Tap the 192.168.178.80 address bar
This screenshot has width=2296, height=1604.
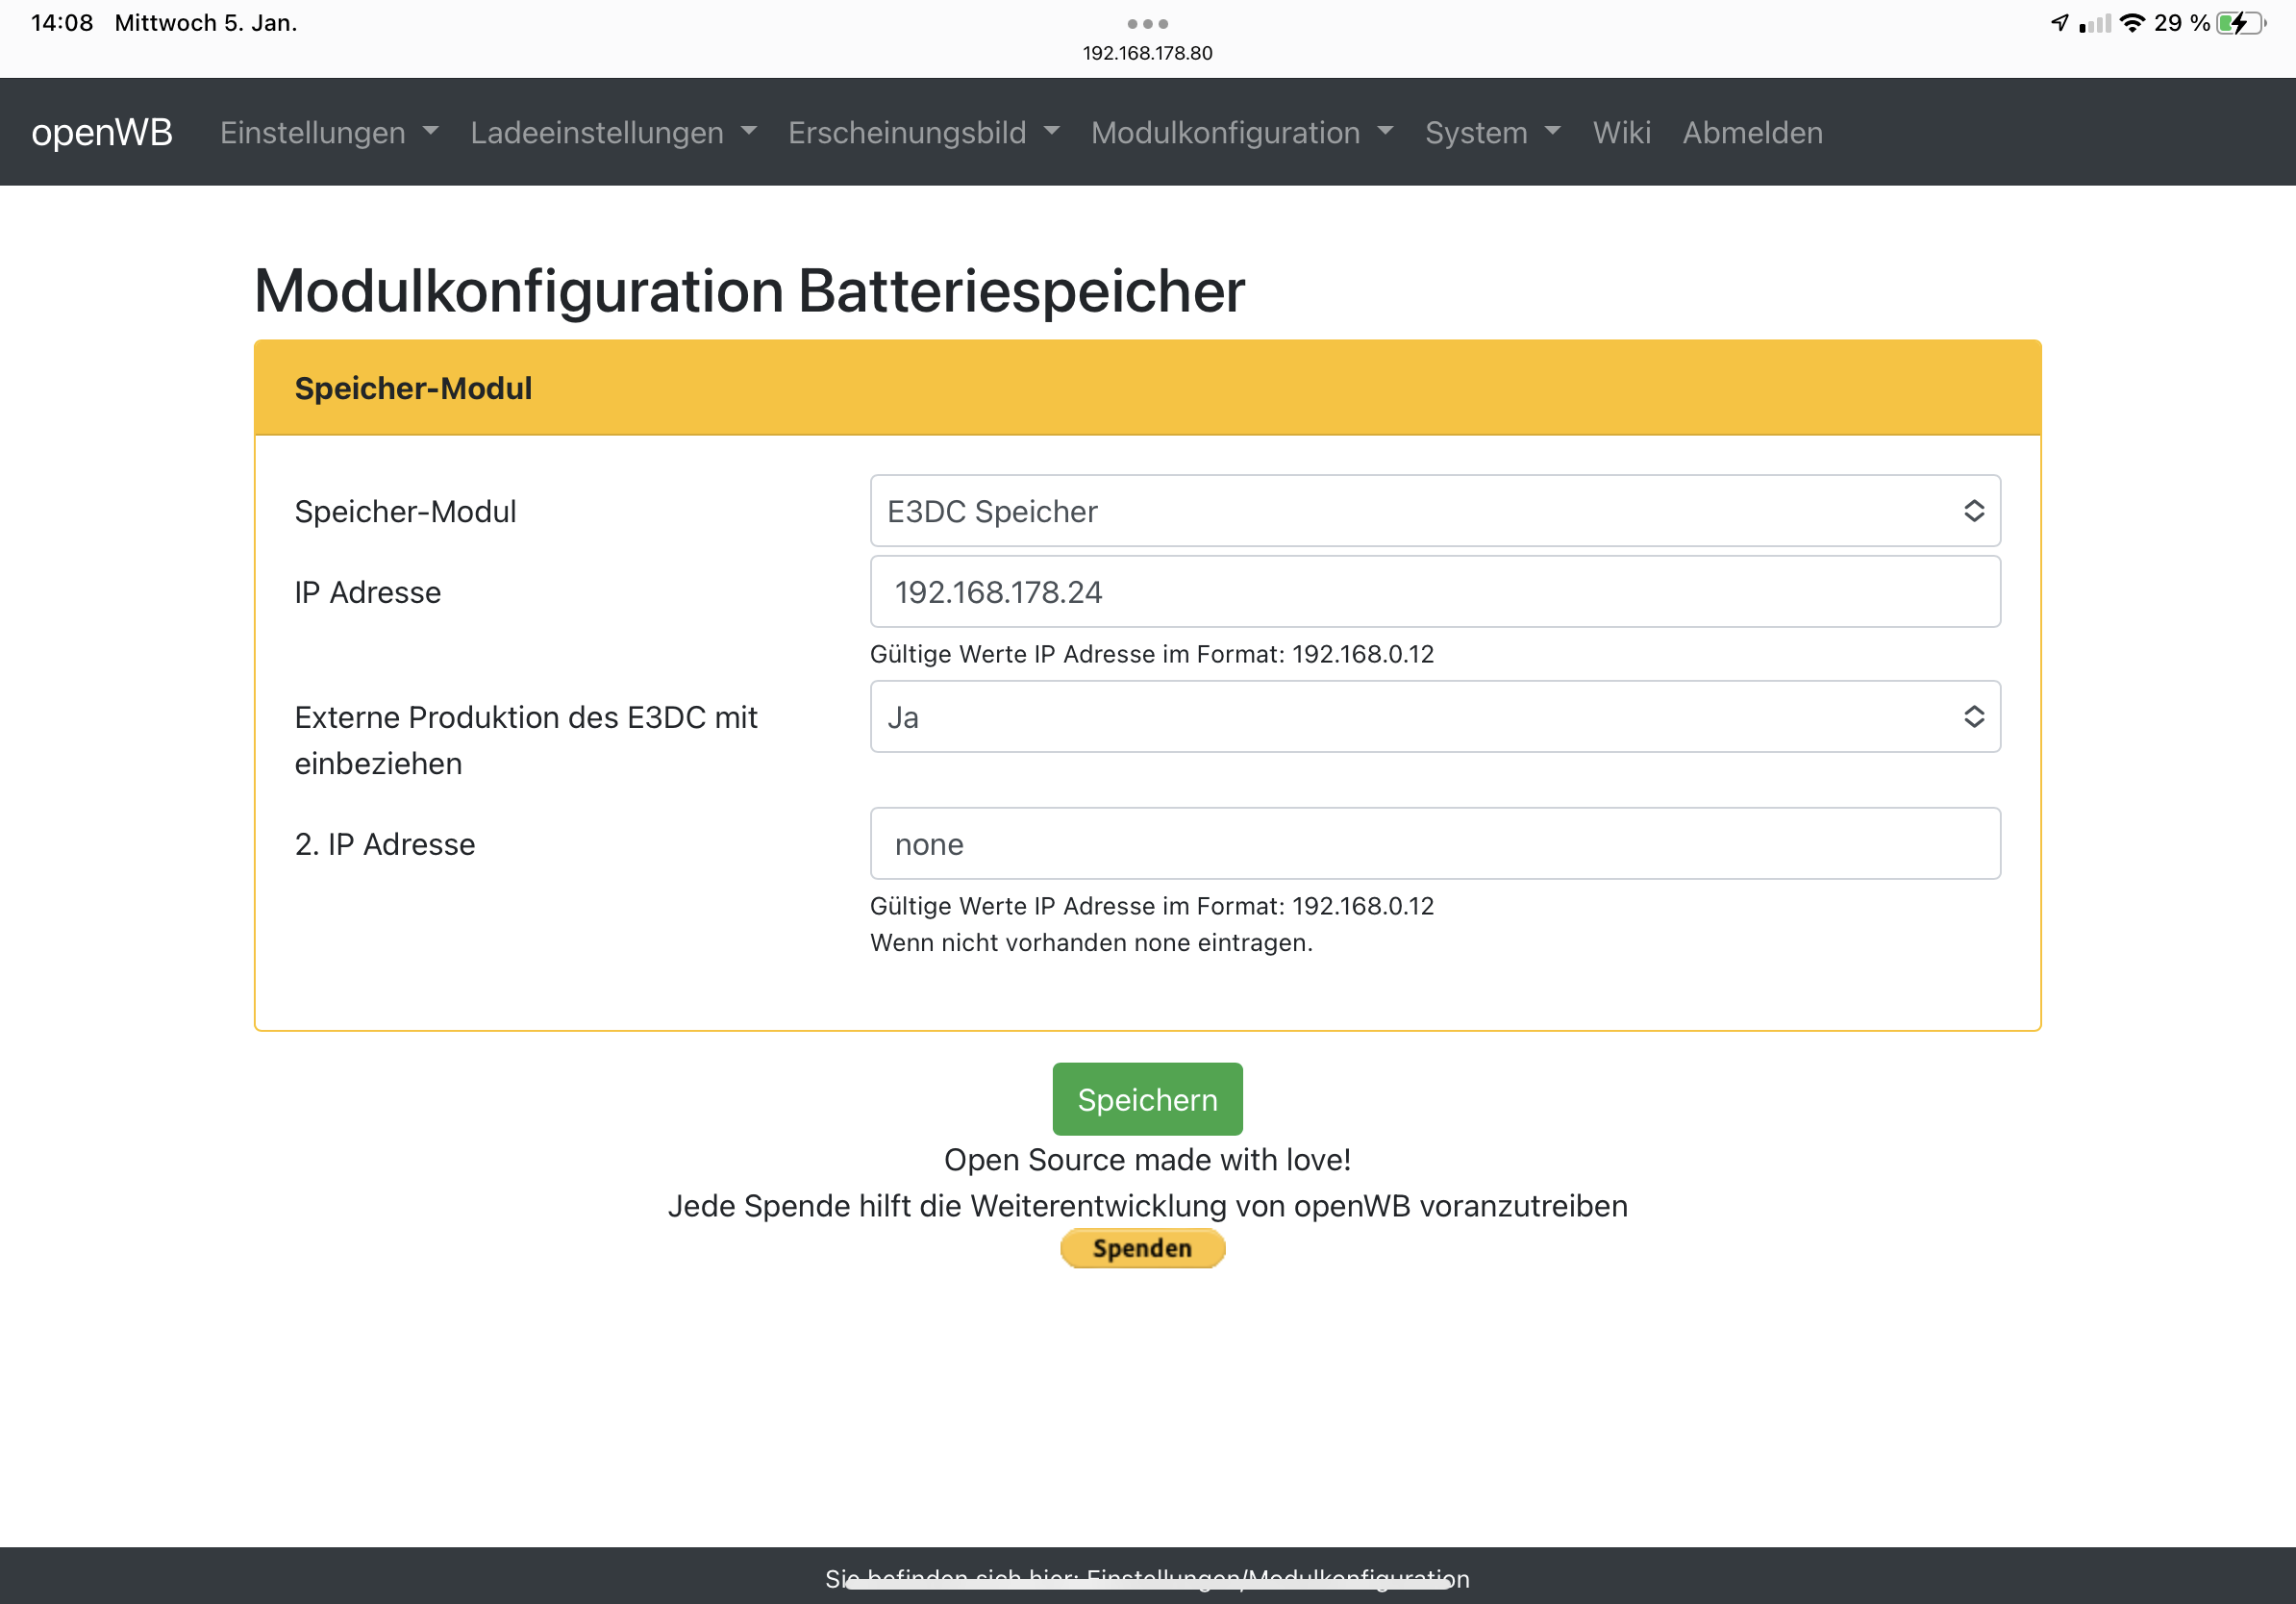coord(1147,53)
